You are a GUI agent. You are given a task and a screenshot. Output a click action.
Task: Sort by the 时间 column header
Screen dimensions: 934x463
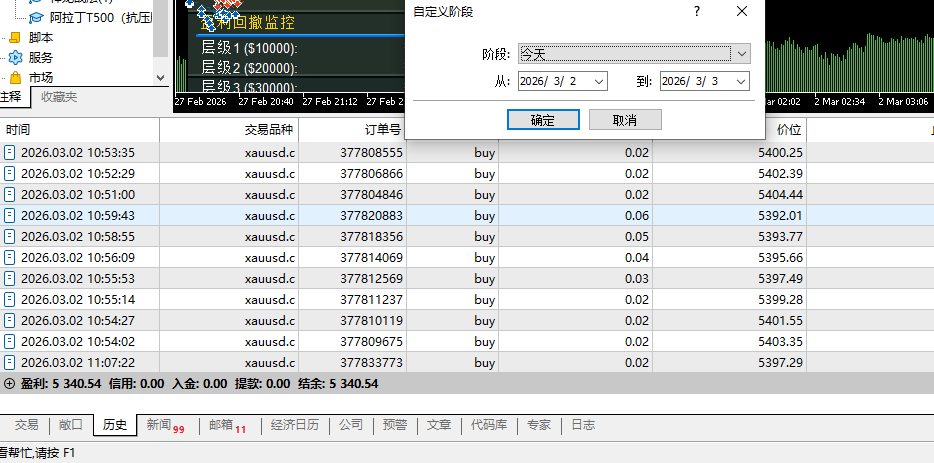click(x=80, y=130)
